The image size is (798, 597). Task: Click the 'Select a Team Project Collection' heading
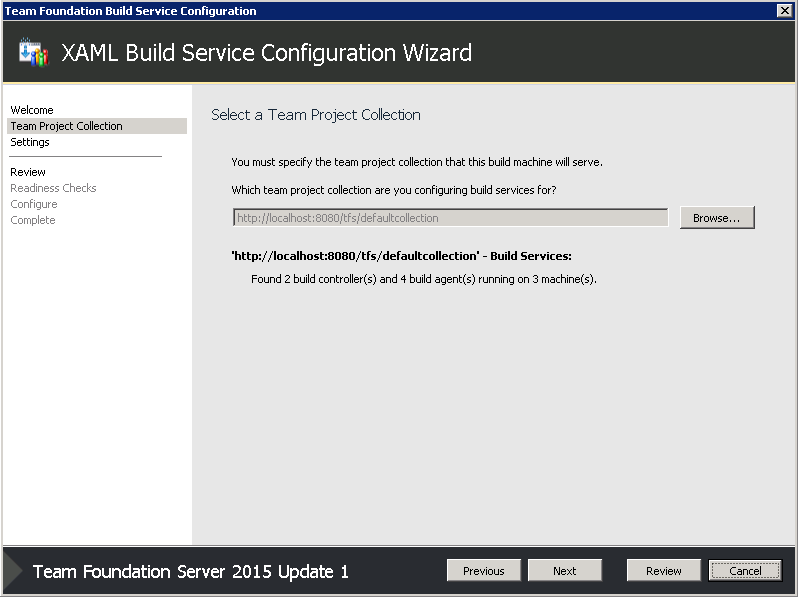(316, 115)
